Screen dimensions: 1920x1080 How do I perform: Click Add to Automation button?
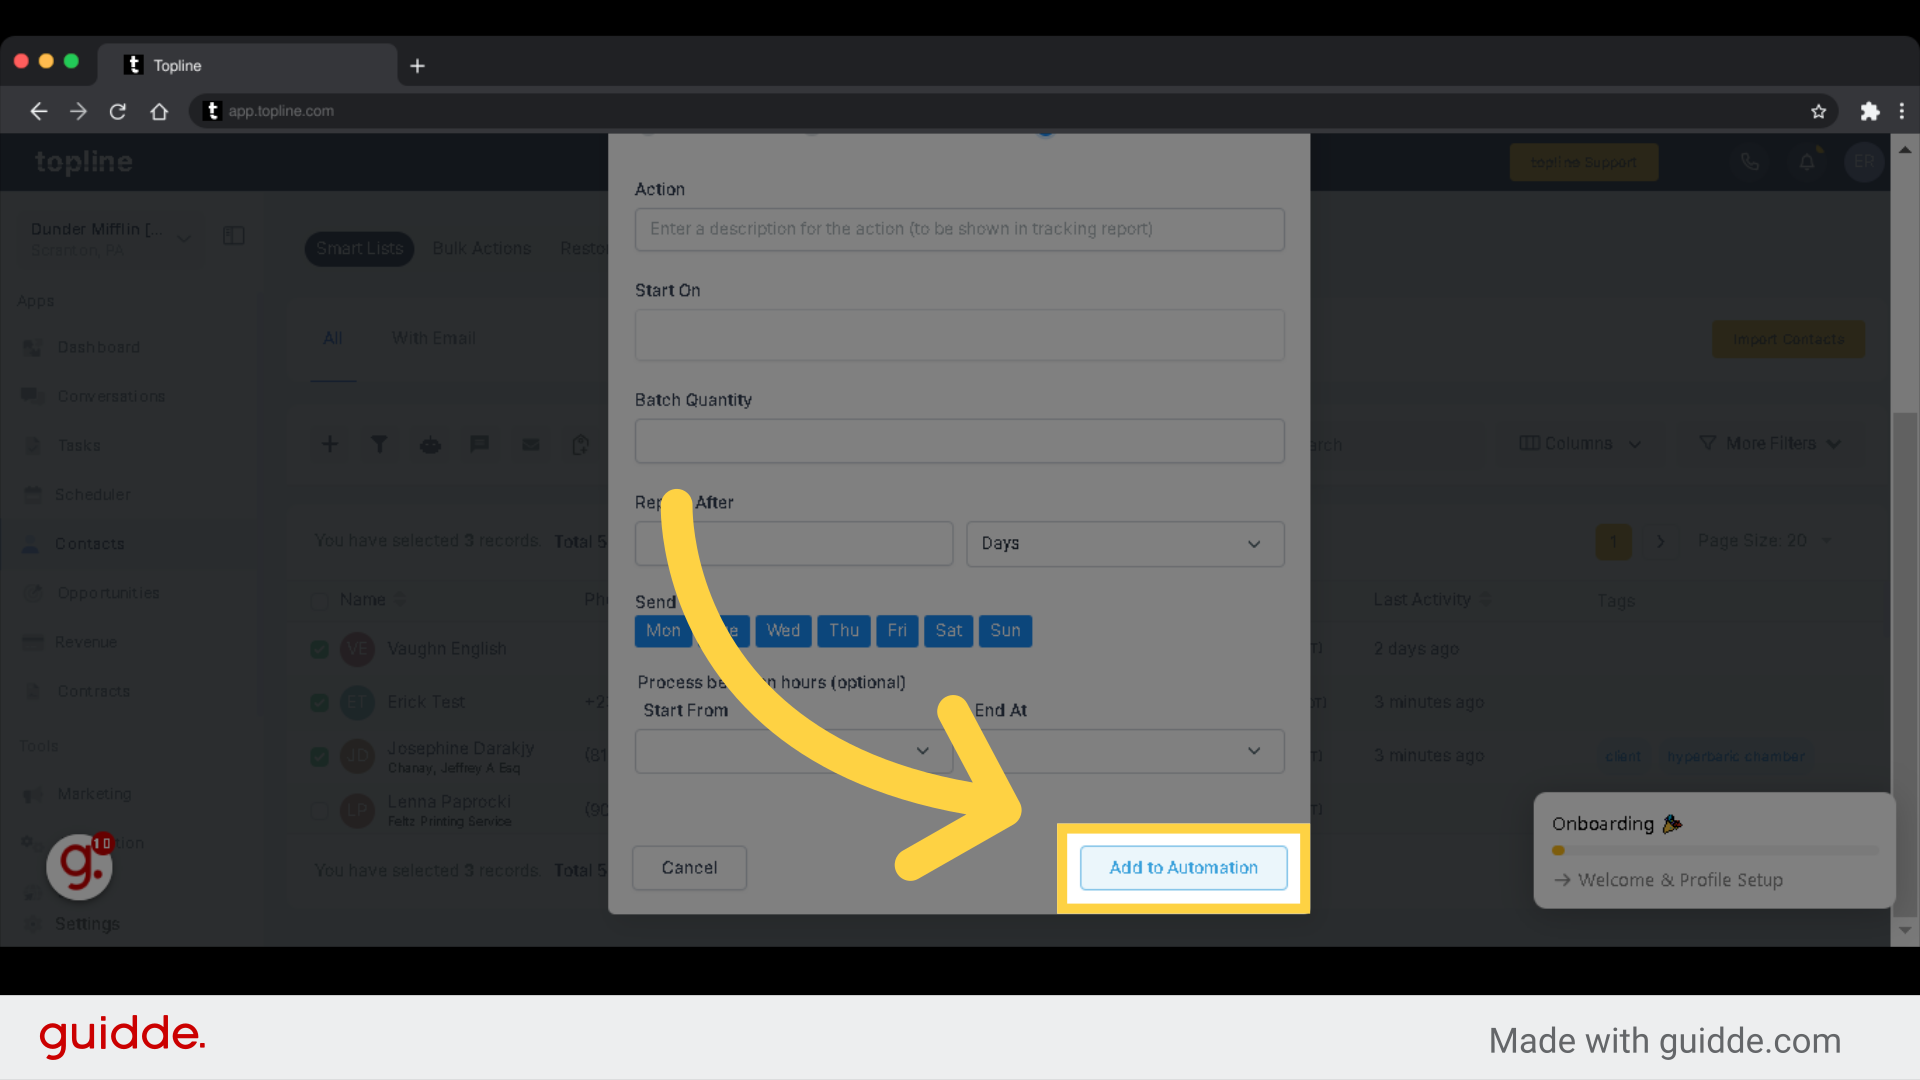coord(1183,868)
